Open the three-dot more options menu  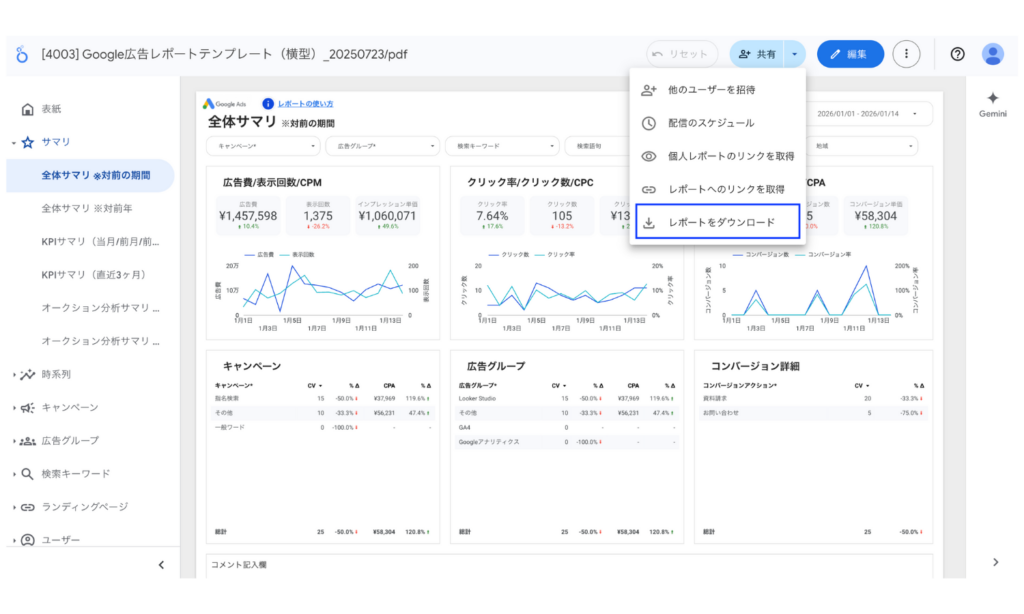[906, 53]
